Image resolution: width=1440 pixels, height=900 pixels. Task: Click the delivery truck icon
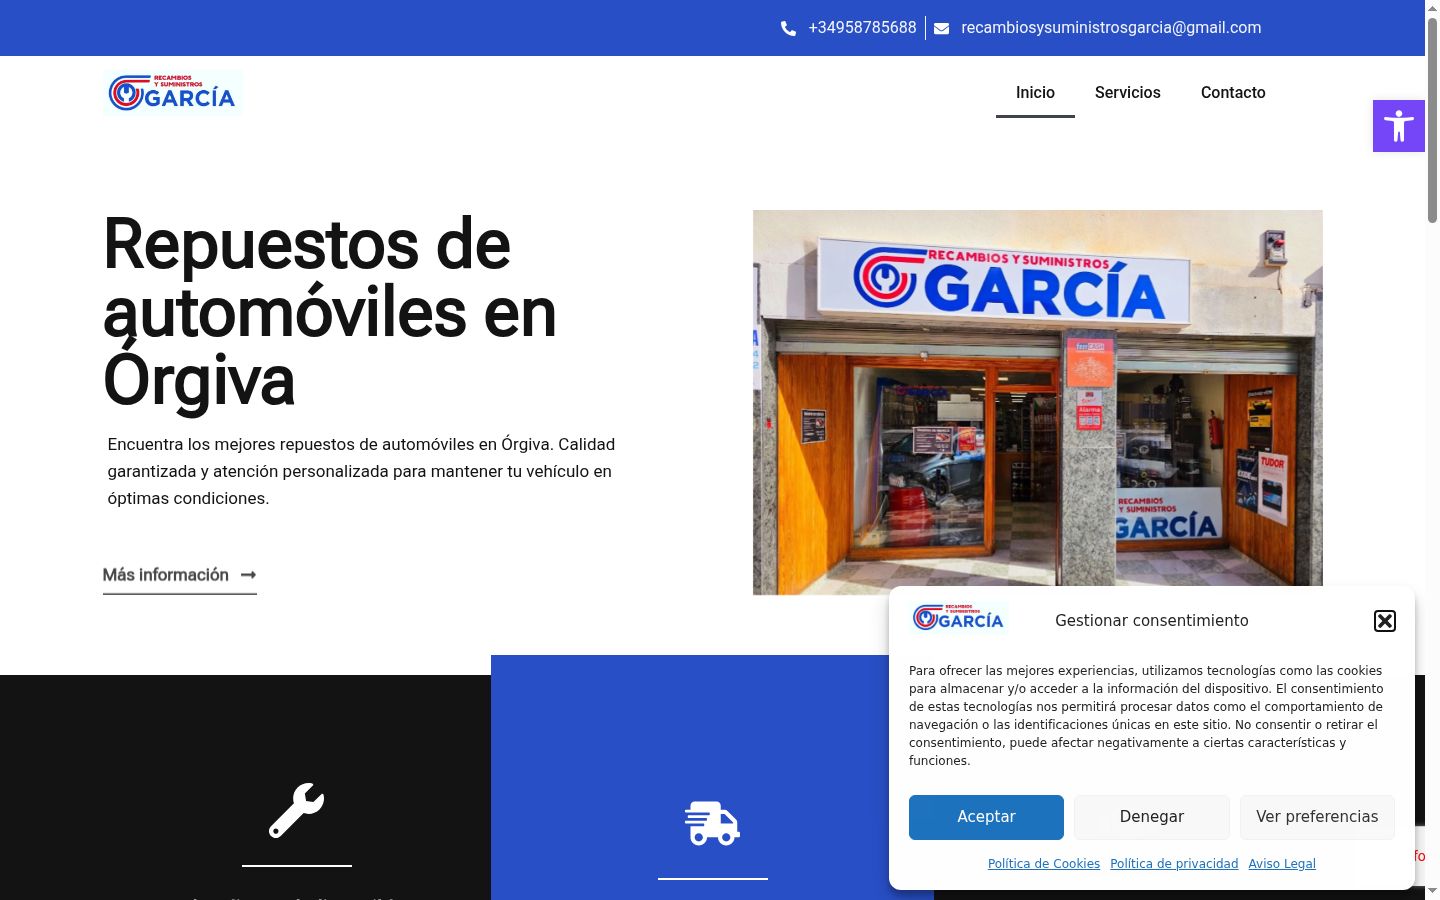(712, 823)
